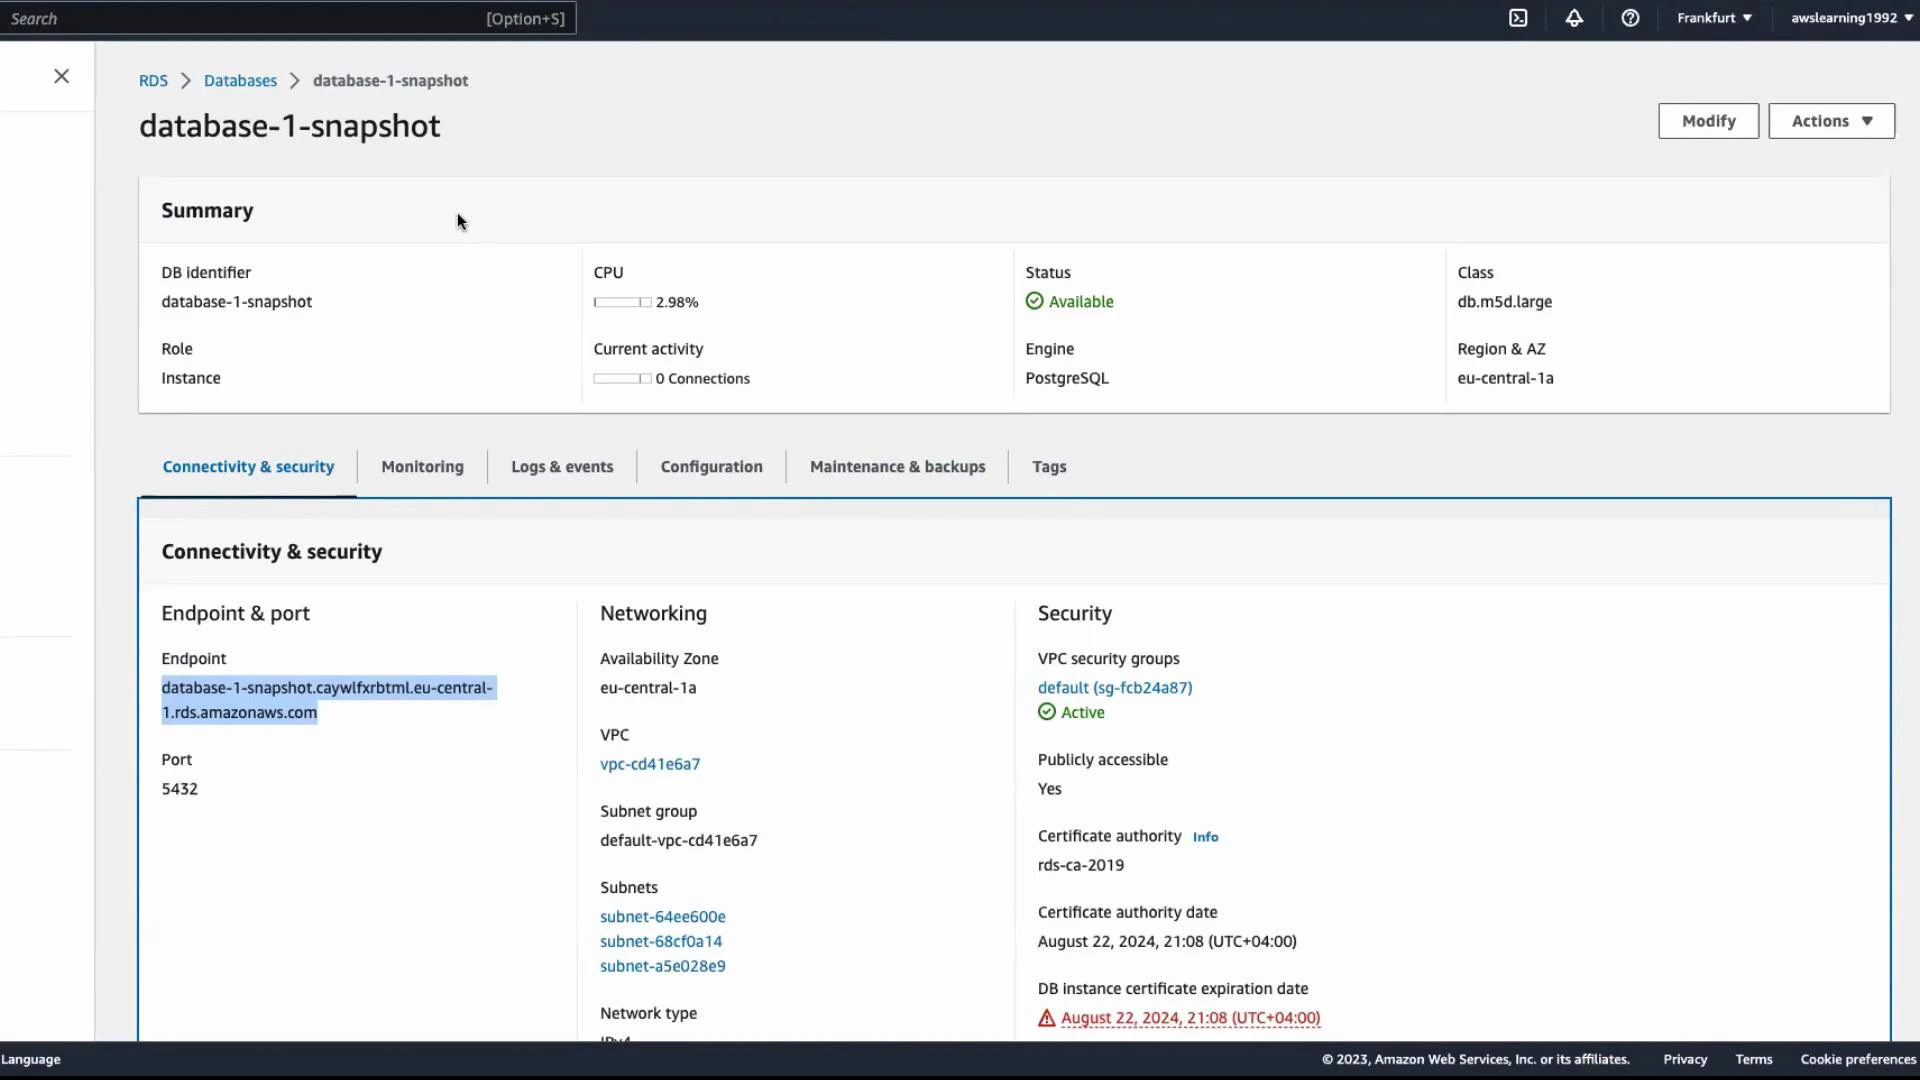The height and width of the screenshot is (1080, 1920).
Task: Open AWS CloudShell from the top bar
Action: (x=1518, y=18)
